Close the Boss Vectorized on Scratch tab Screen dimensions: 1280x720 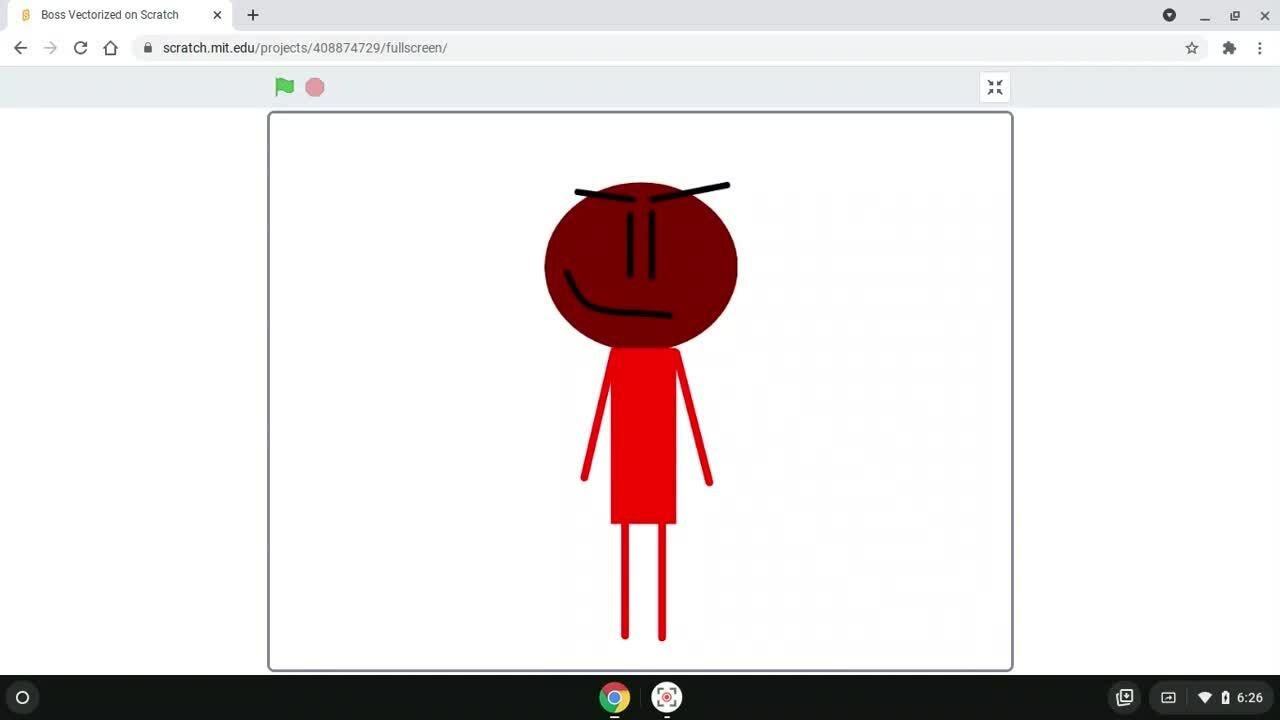coord(217,15)
